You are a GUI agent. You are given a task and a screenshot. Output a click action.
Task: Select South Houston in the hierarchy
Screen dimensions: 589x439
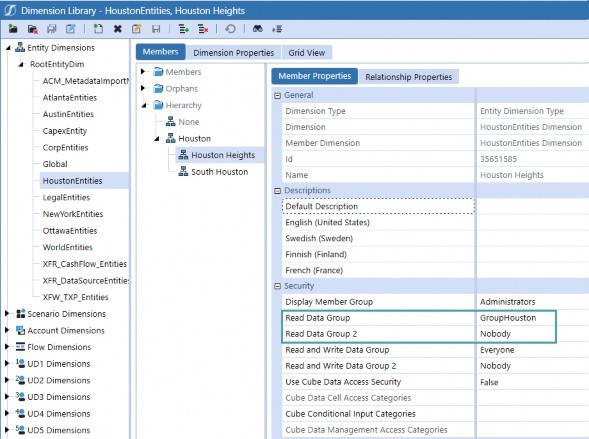pos(219,172)
